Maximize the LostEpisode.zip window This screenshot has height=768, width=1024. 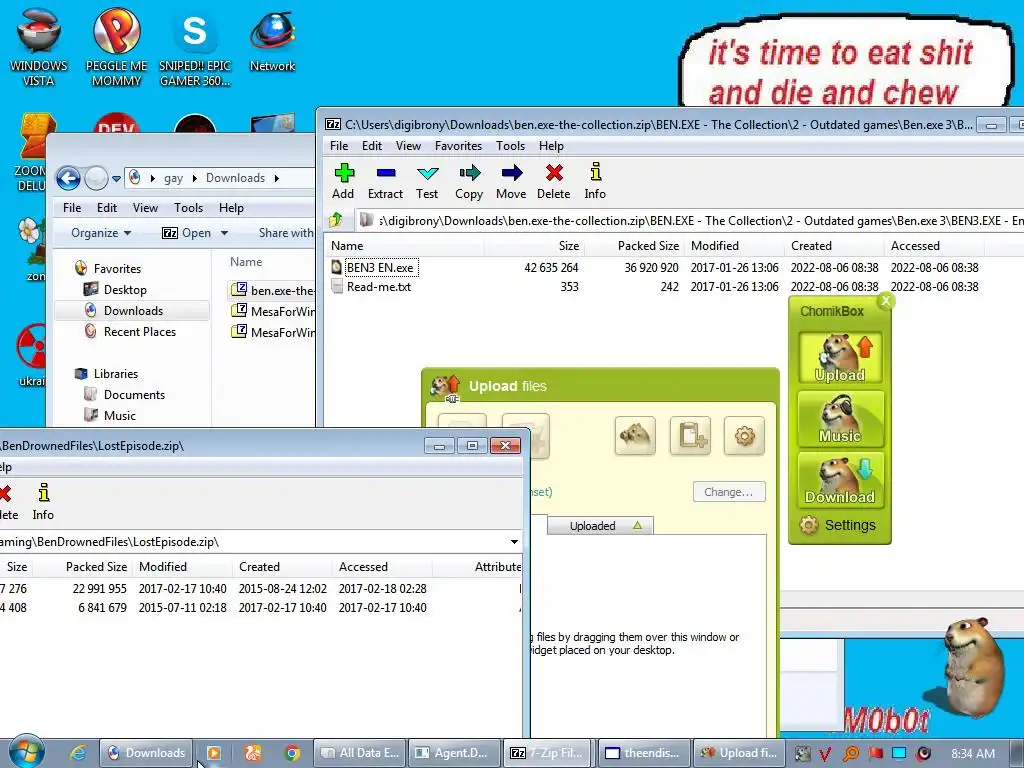coord(472,445)
